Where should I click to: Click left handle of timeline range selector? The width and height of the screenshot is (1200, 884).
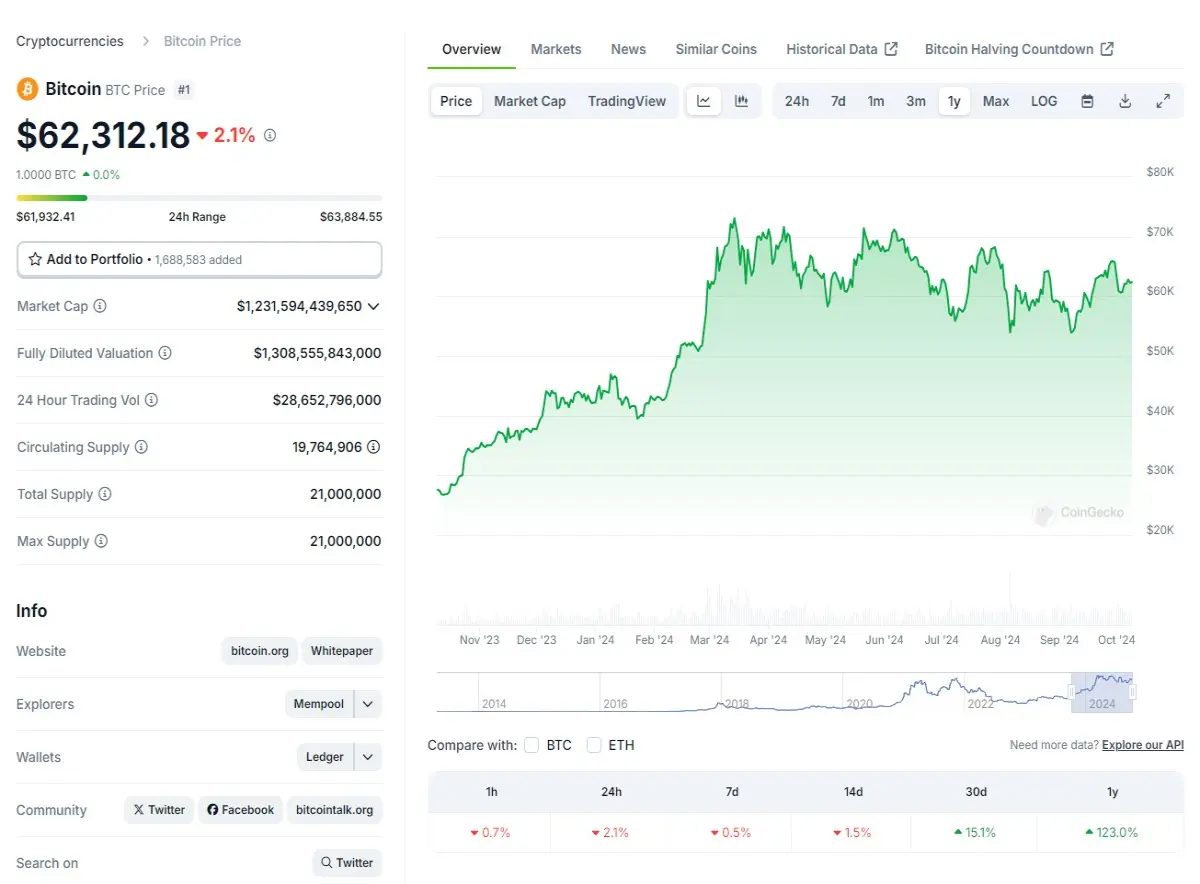tap(1072, 692)
